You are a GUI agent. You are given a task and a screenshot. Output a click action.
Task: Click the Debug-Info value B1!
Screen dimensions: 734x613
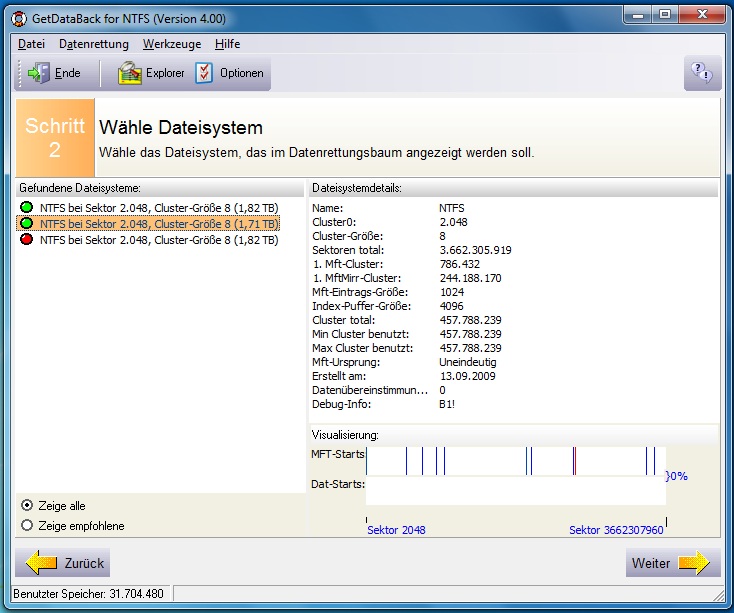447,404
